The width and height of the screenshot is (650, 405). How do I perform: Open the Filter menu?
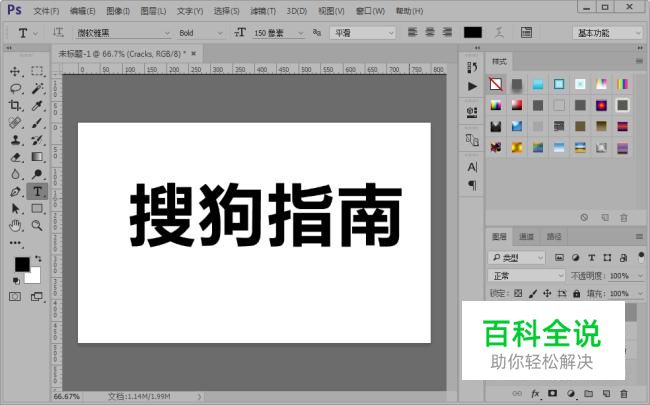[263, 11]
